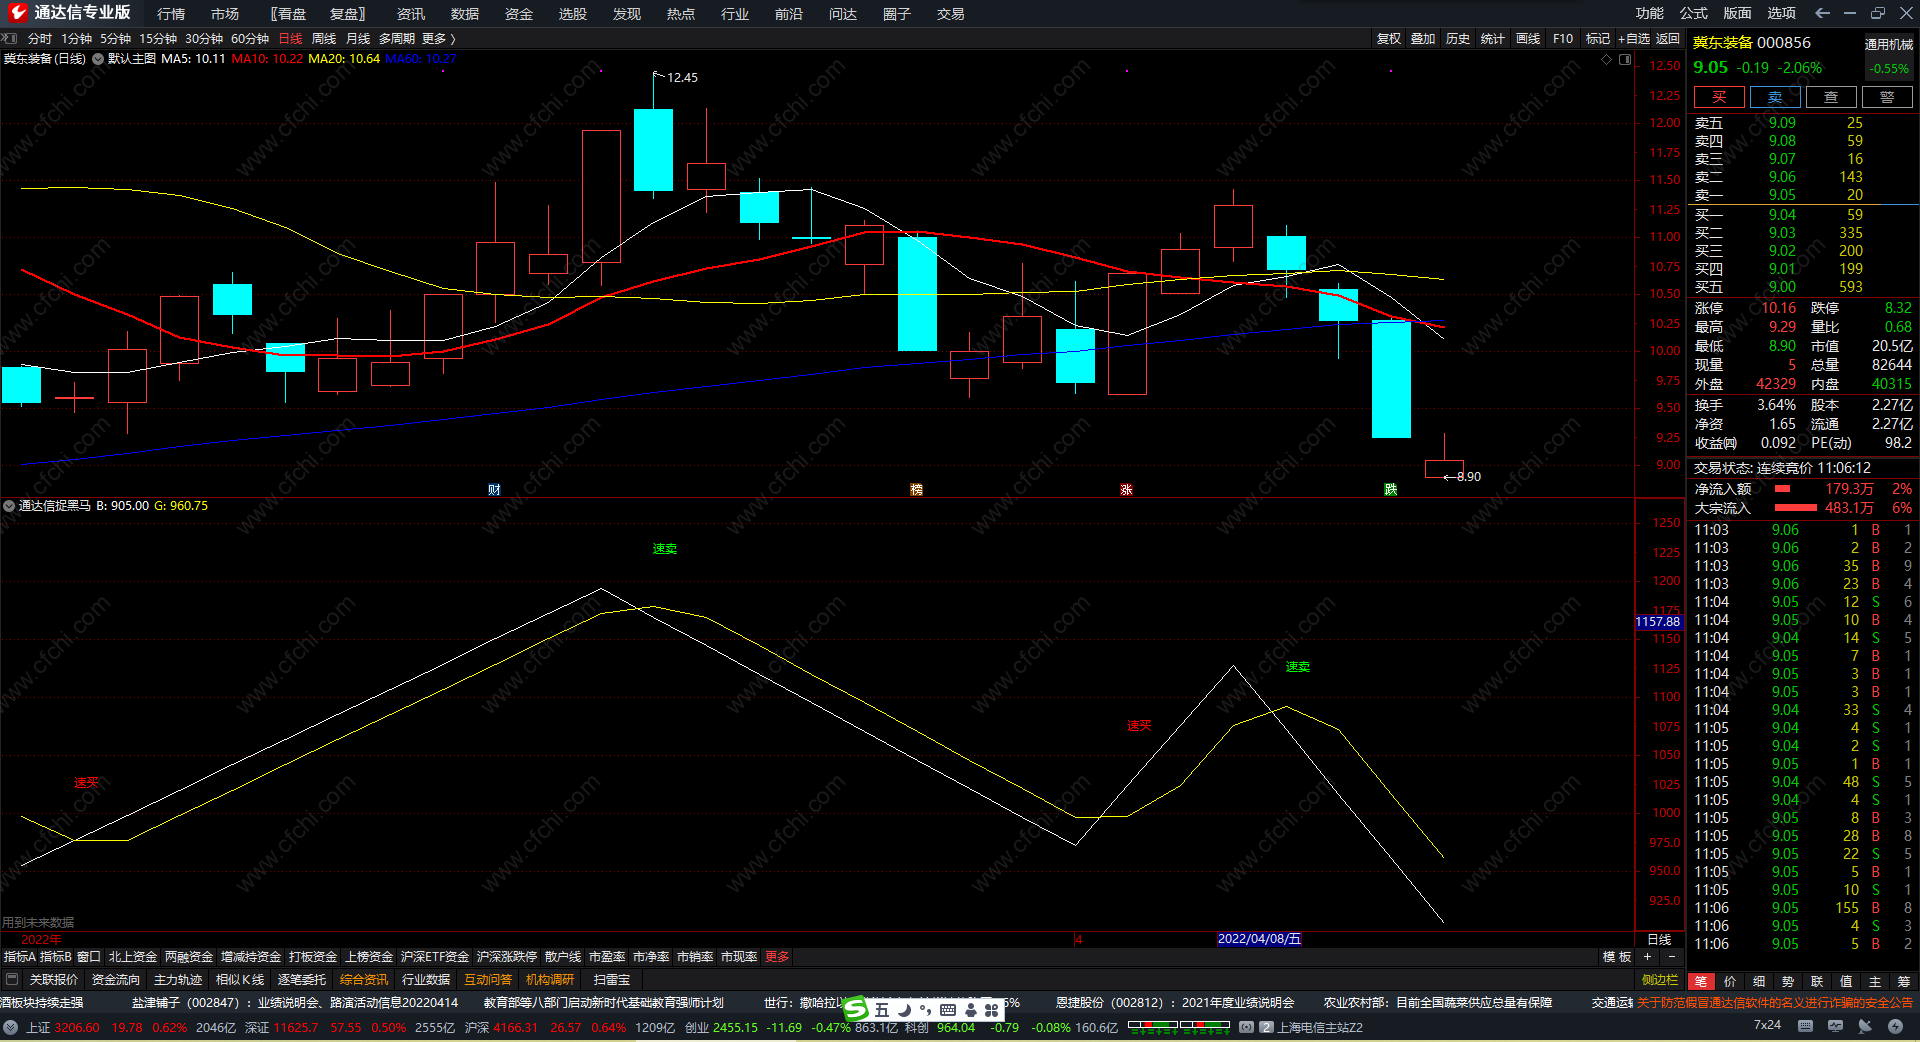Click the red 买 buy button
Image resolution: width=1920 pixels, height=1042 pixels.
[1719, 97]
